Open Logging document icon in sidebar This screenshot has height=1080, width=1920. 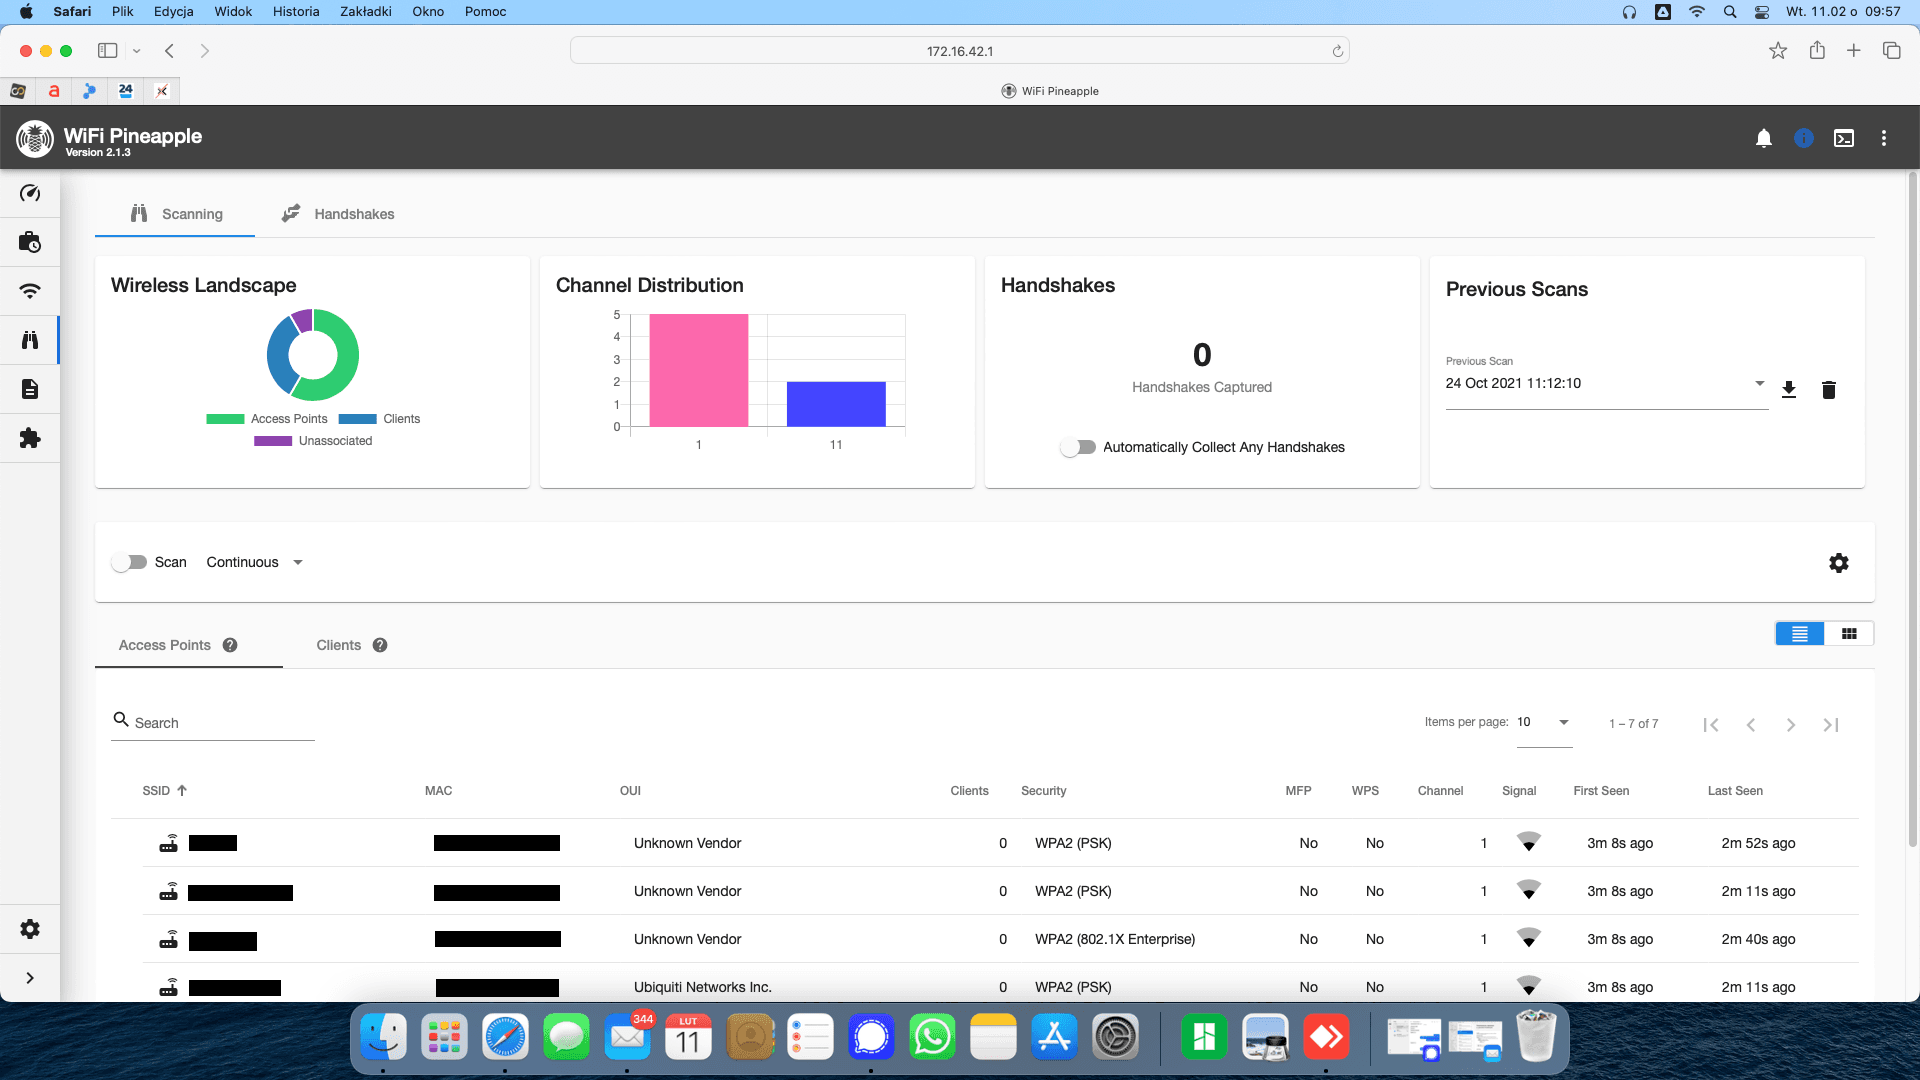point(30,389)
